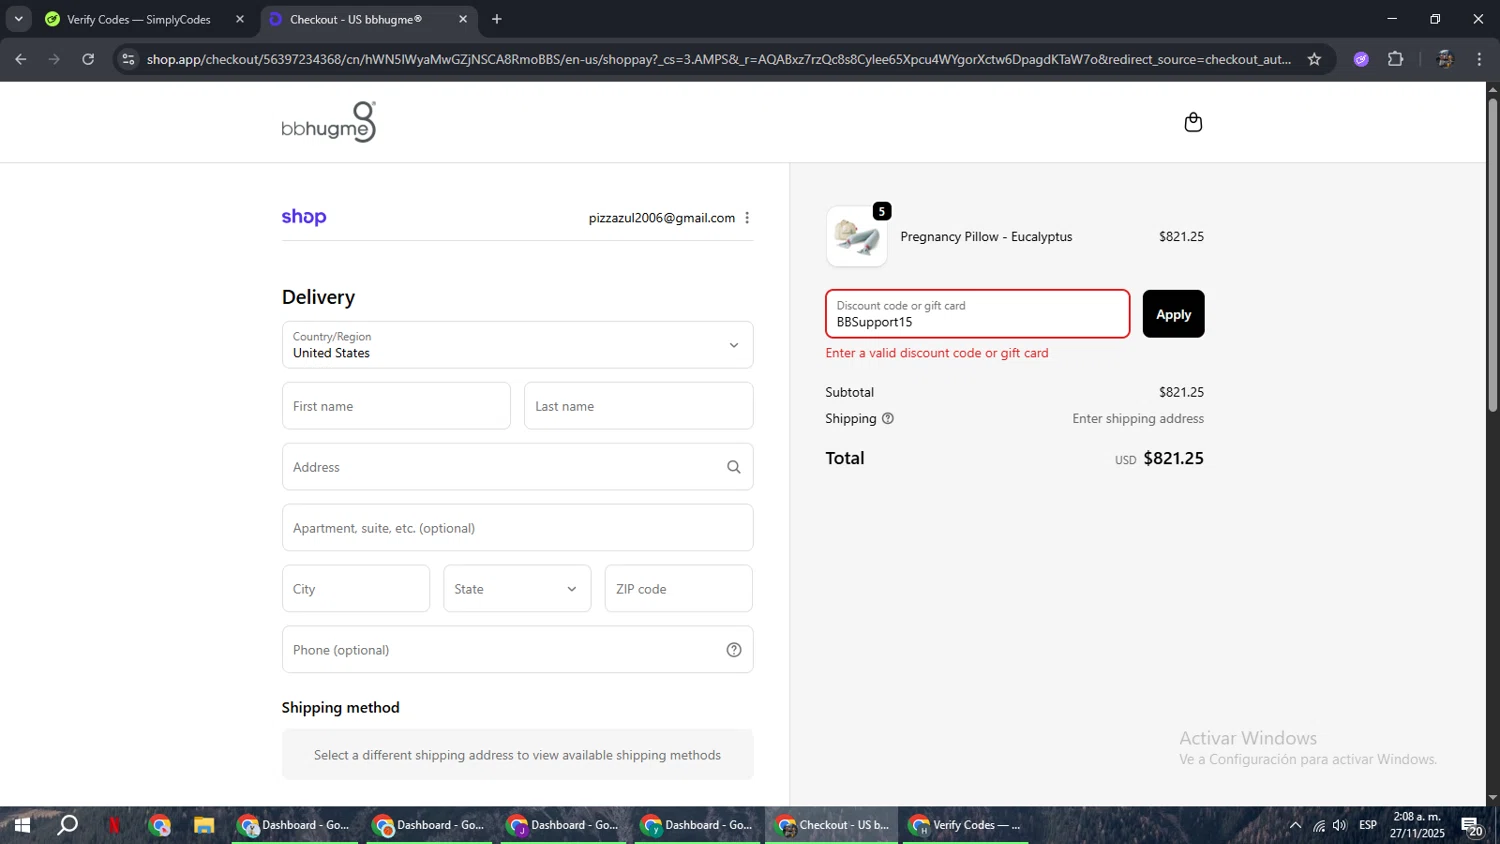This screenshot has width=1500, height=844.
Task: Open Chrome three-dot menu
Action: 1479,59
